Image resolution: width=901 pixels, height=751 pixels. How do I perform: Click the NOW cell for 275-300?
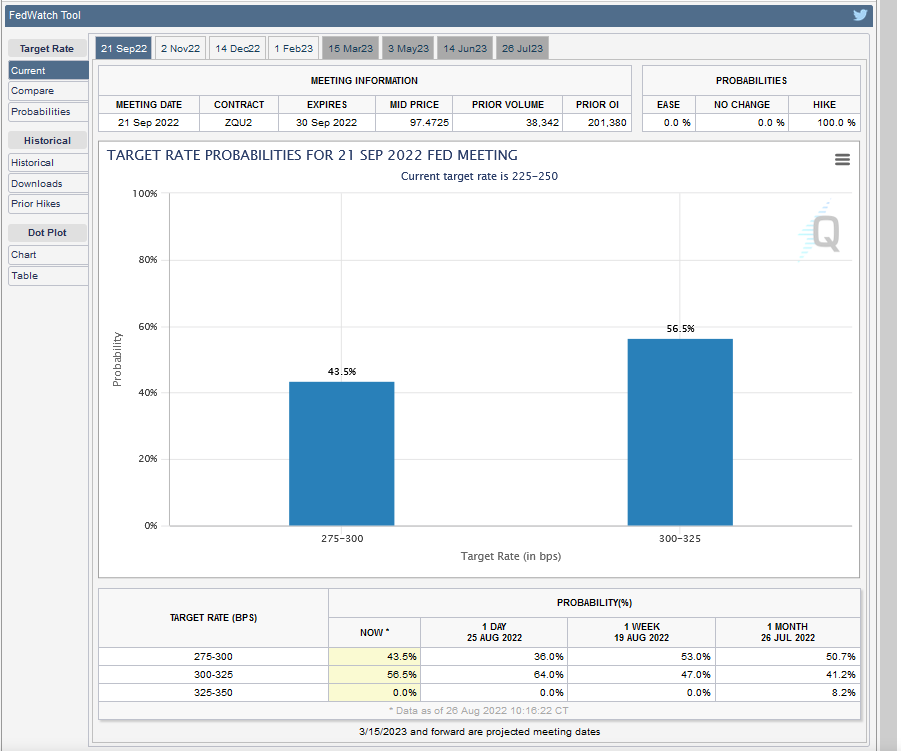[x=374, y=656]
